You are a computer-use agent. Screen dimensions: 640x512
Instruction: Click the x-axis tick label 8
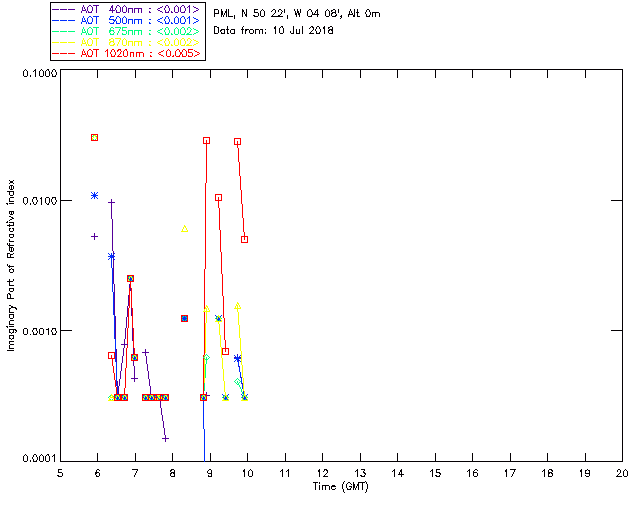pos(173,473)
